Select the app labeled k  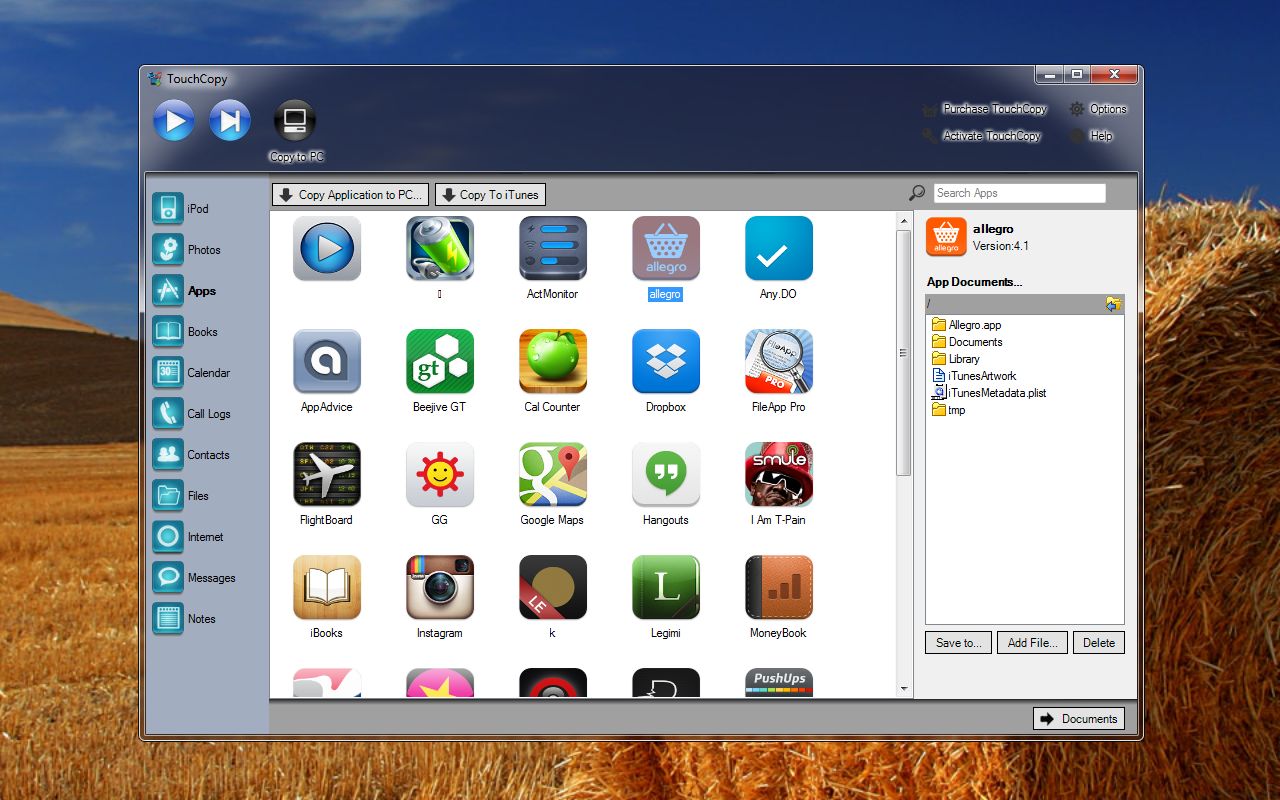[553, 588]
